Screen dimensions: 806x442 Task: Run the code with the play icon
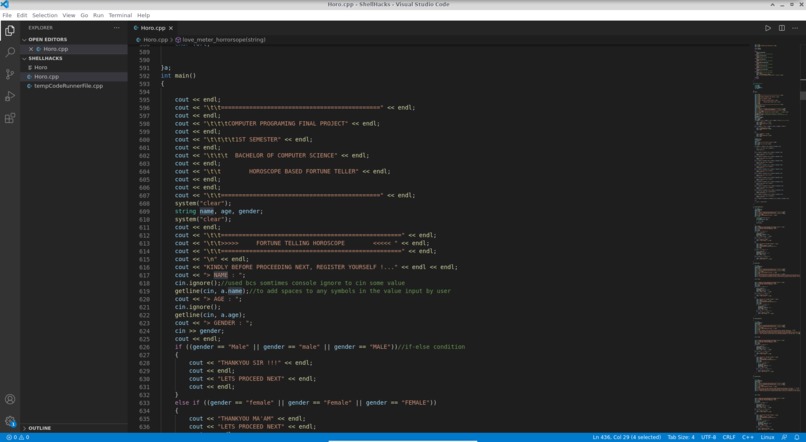[767, 28]
